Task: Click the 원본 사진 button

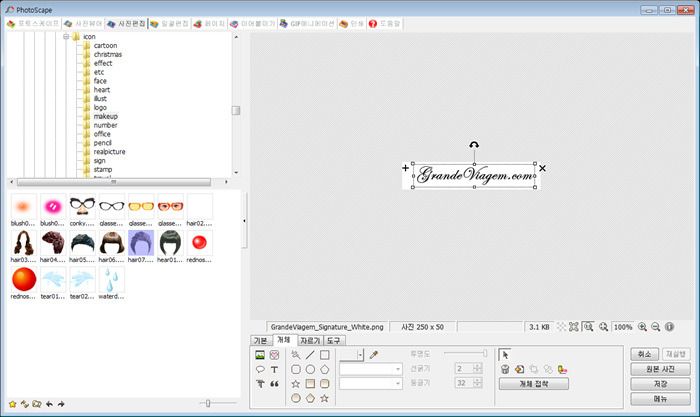Action: (x=660, y=369)
